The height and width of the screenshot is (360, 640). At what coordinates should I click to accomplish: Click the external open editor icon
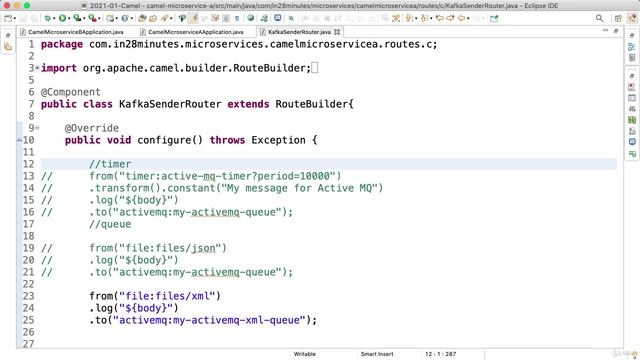pos(494,18)
